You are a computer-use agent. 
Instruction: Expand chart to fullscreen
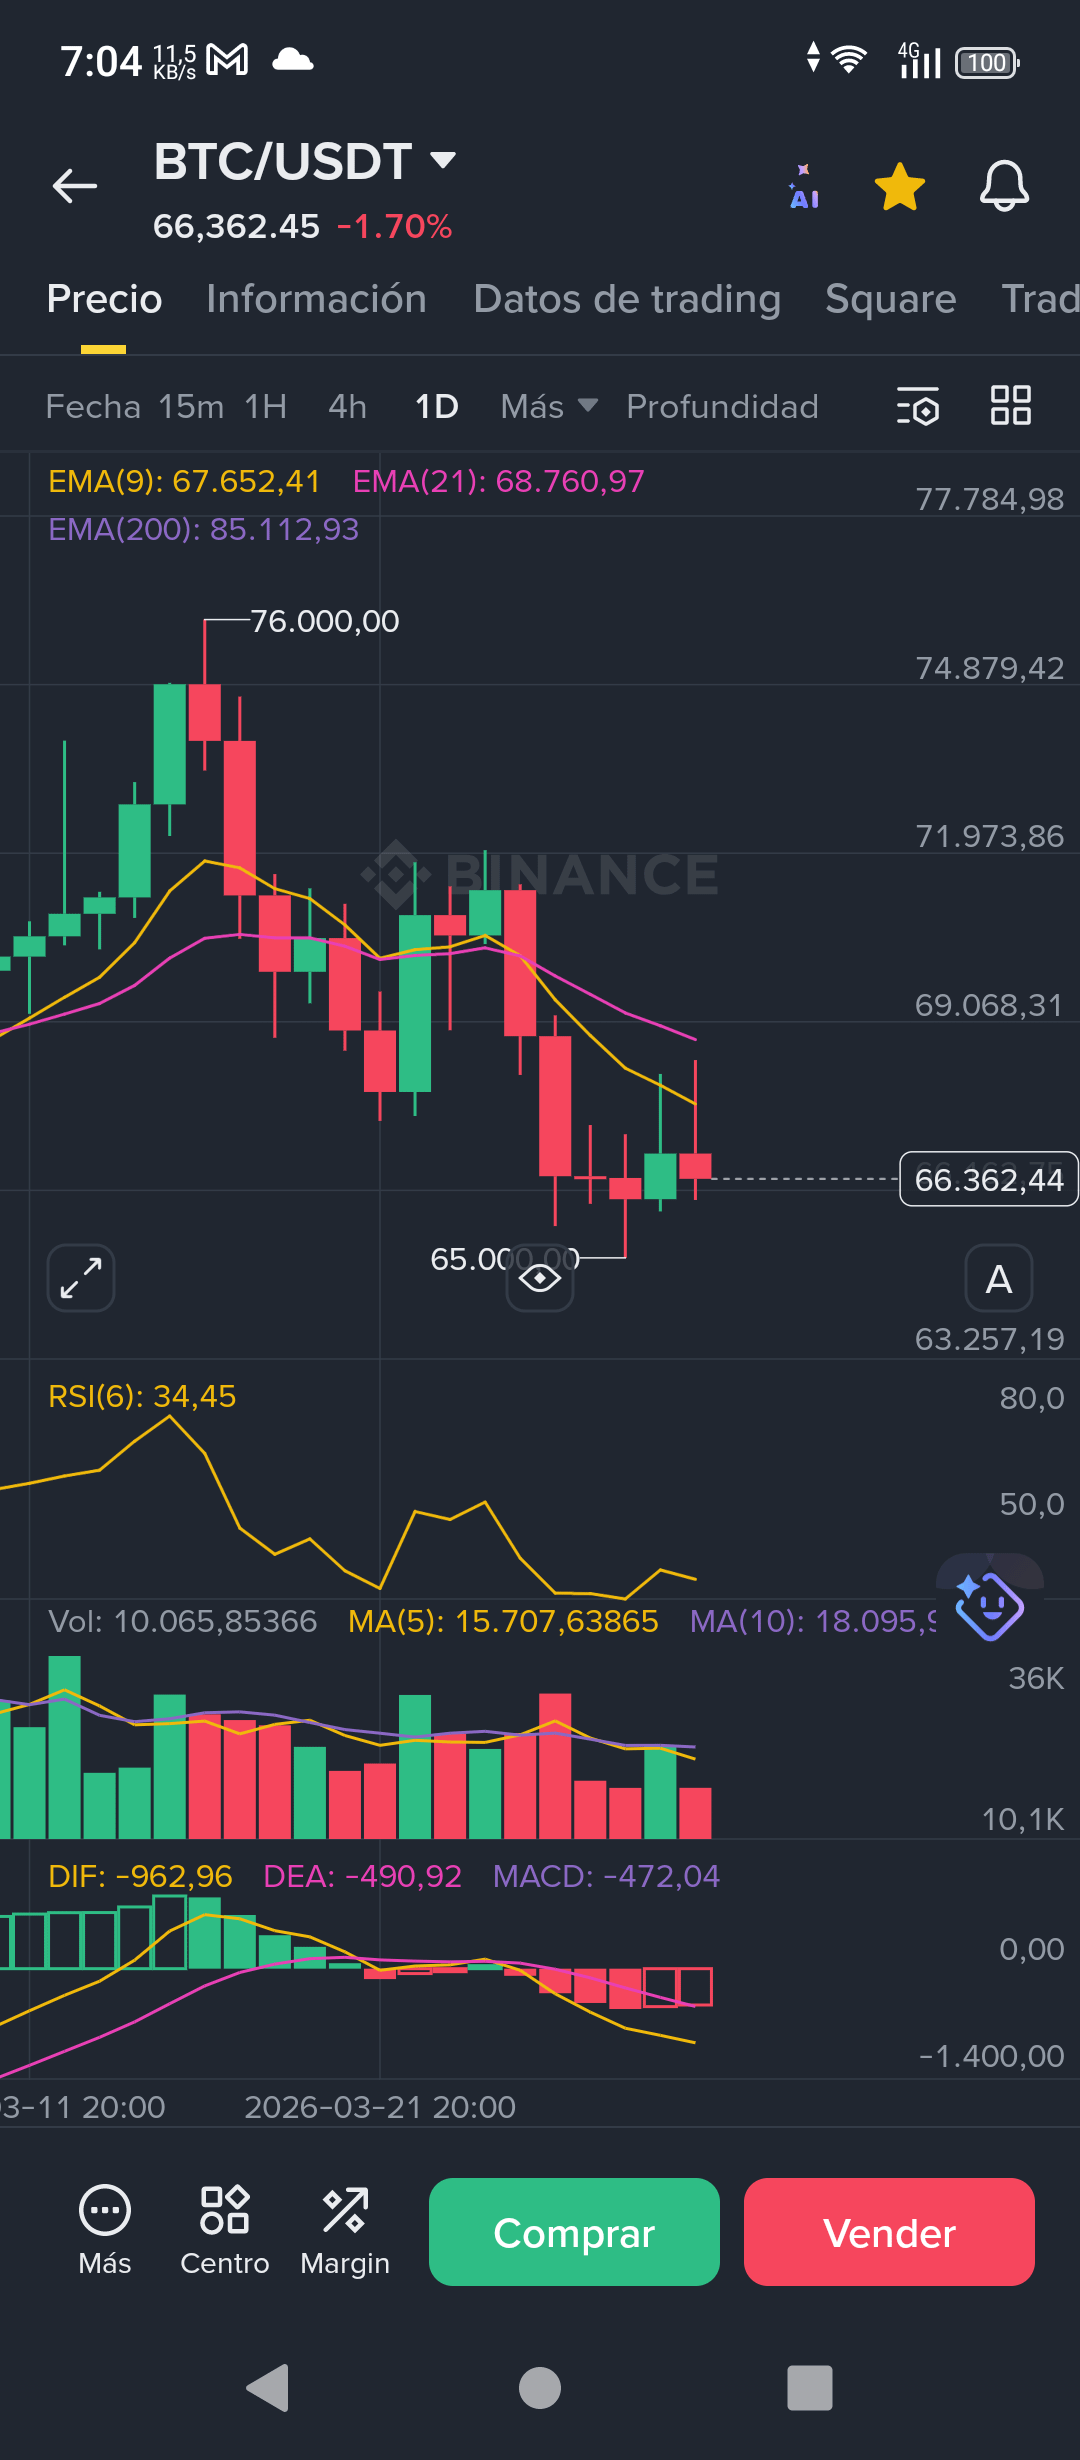pyautogui.click(x=81, y=1278)
